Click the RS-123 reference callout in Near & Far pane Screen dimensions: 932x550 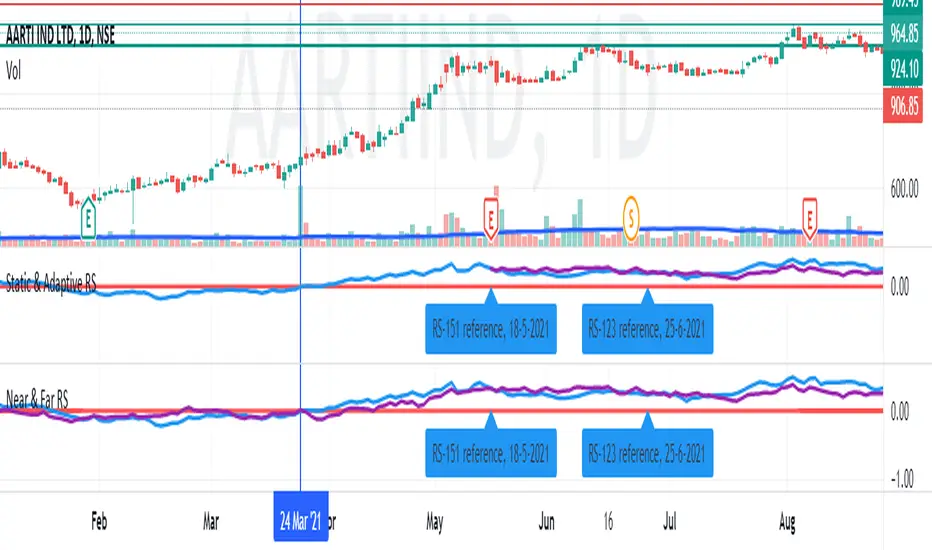tap(647, 453)
